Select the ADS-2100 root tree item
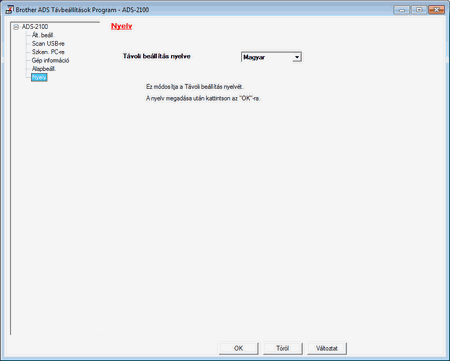Screen dimensions: 450x361 [x=35, y=27]
